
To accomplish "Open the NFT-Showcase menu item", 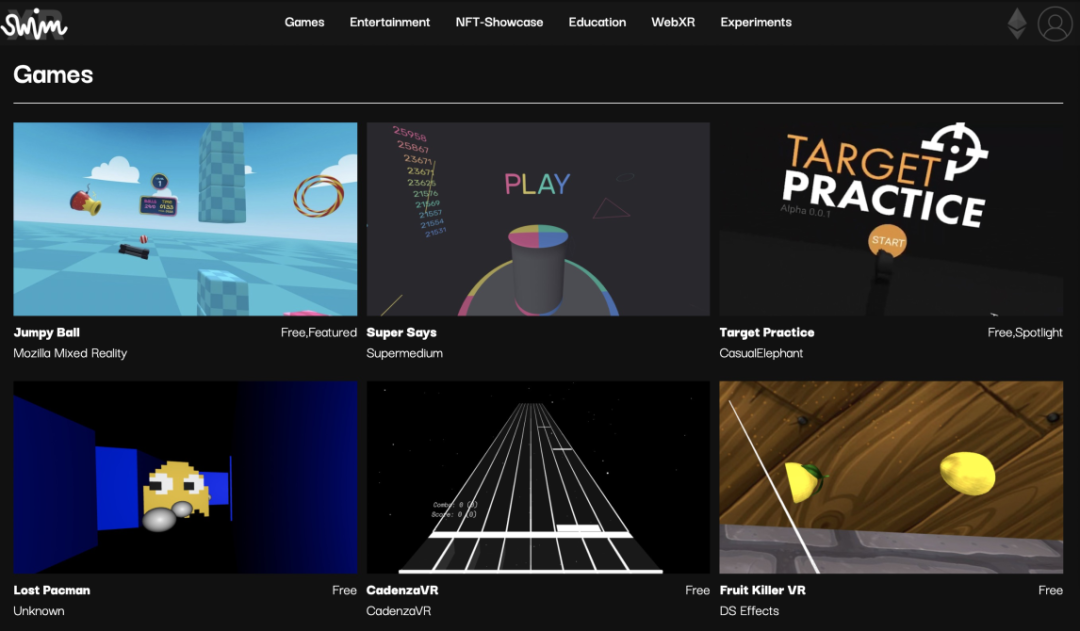I will coord(499,22).
